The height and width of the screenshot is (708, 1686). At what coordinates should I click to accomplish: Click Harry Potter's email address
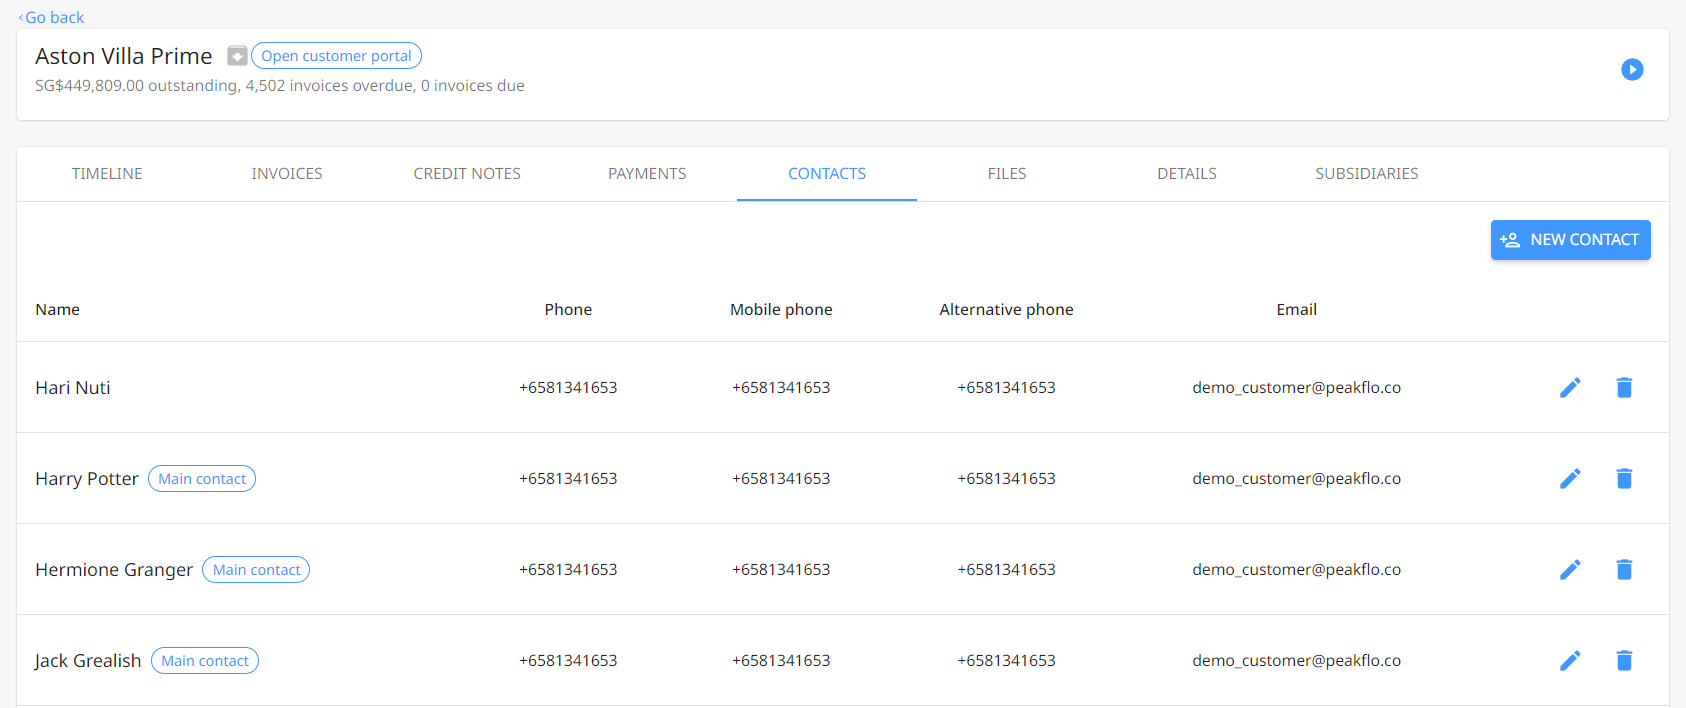(1296, 479)
